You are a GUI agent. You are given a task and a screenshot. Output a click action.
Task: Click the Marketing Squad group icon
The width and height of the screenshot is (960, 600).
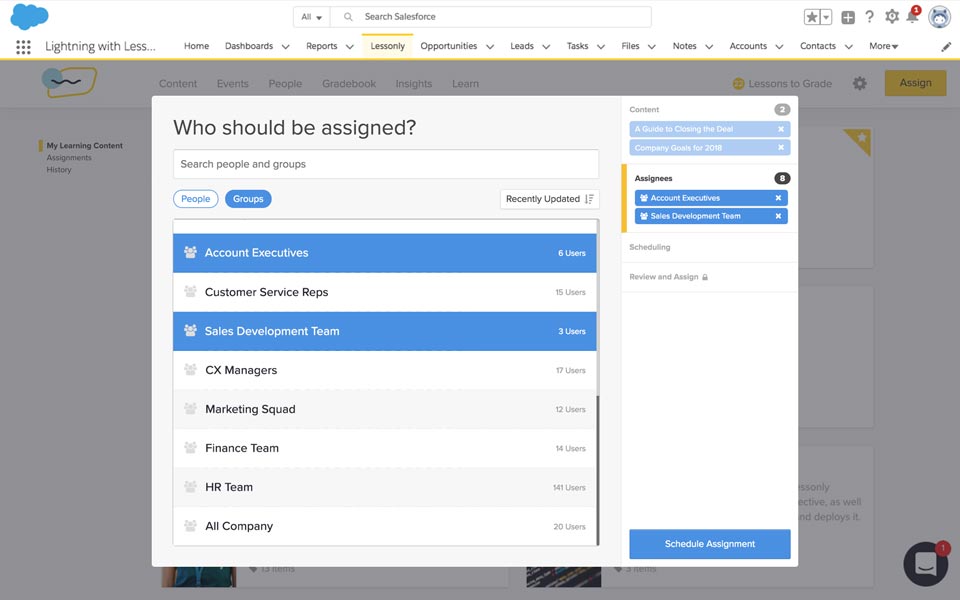tap(190, 408)
